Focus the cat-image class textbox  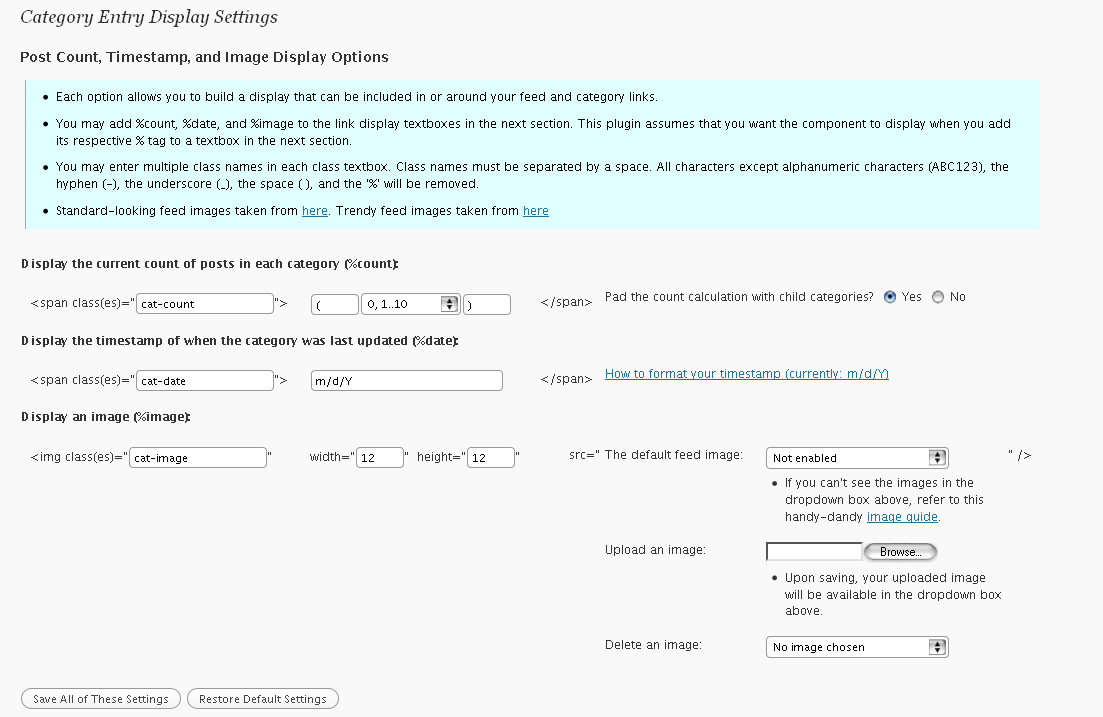coord(198,457)
